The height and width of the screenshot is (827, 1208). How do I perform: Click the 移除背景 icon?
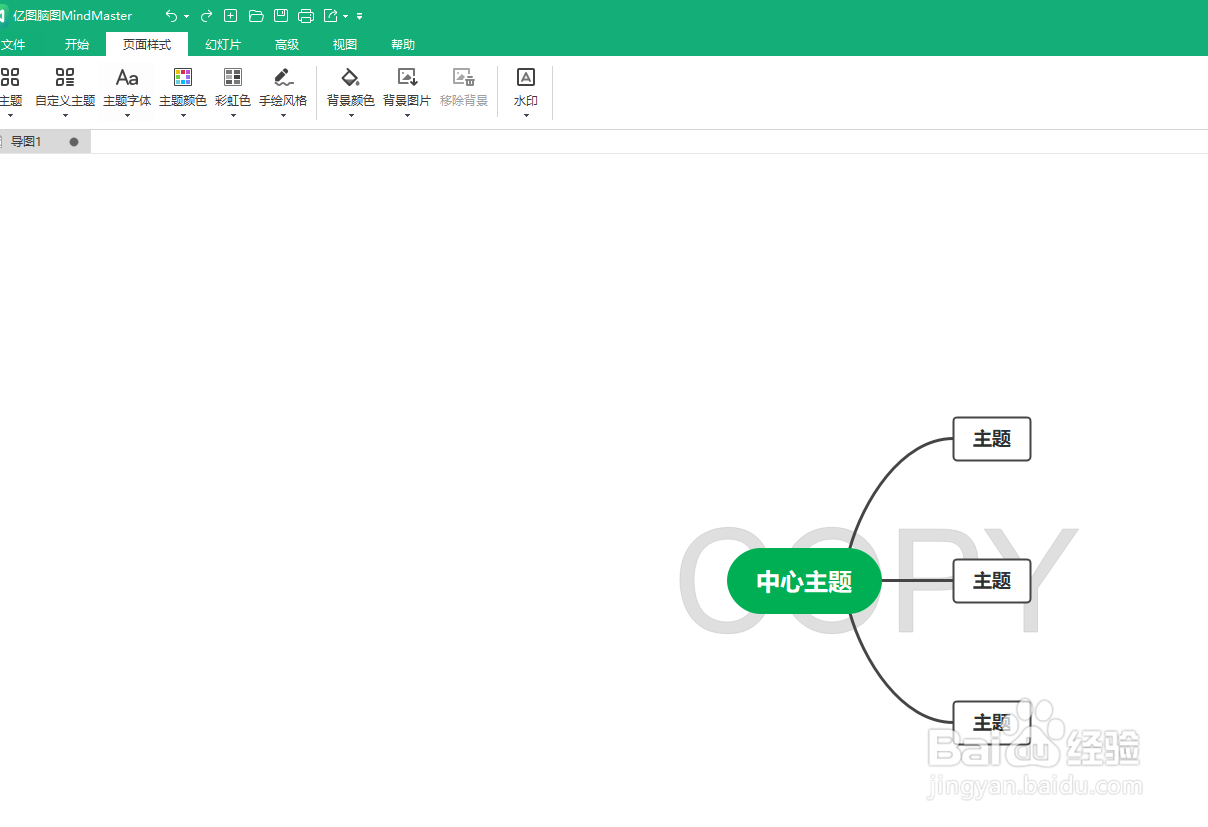tap(464, 77)
